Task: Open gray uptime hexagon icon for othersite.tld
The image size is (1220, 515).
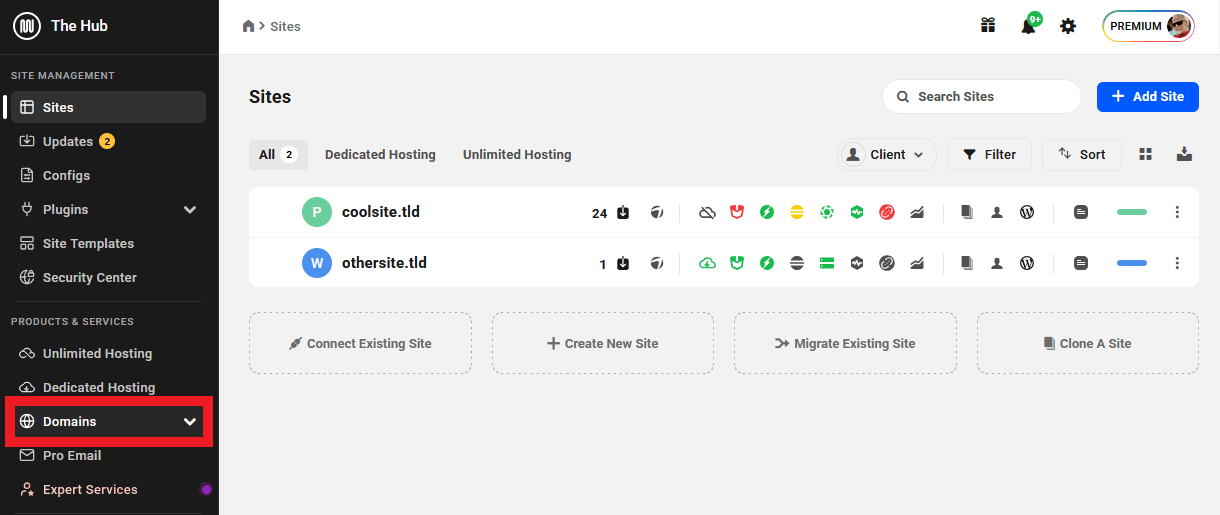Action: (857, 263)
